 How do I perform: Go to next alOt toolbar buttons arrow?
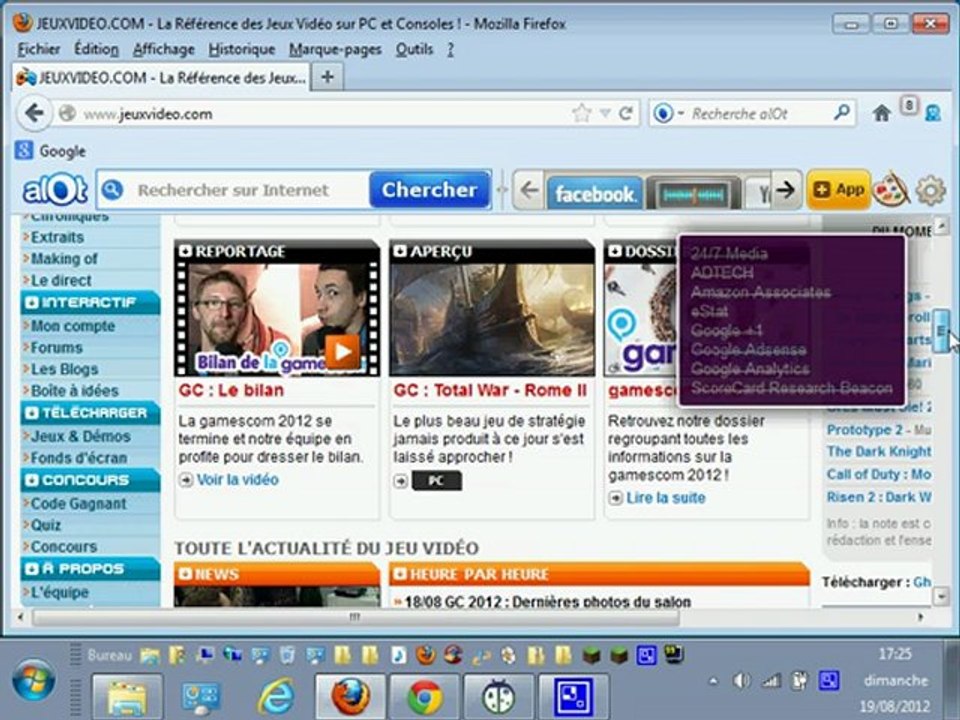[x=786, y=190]
